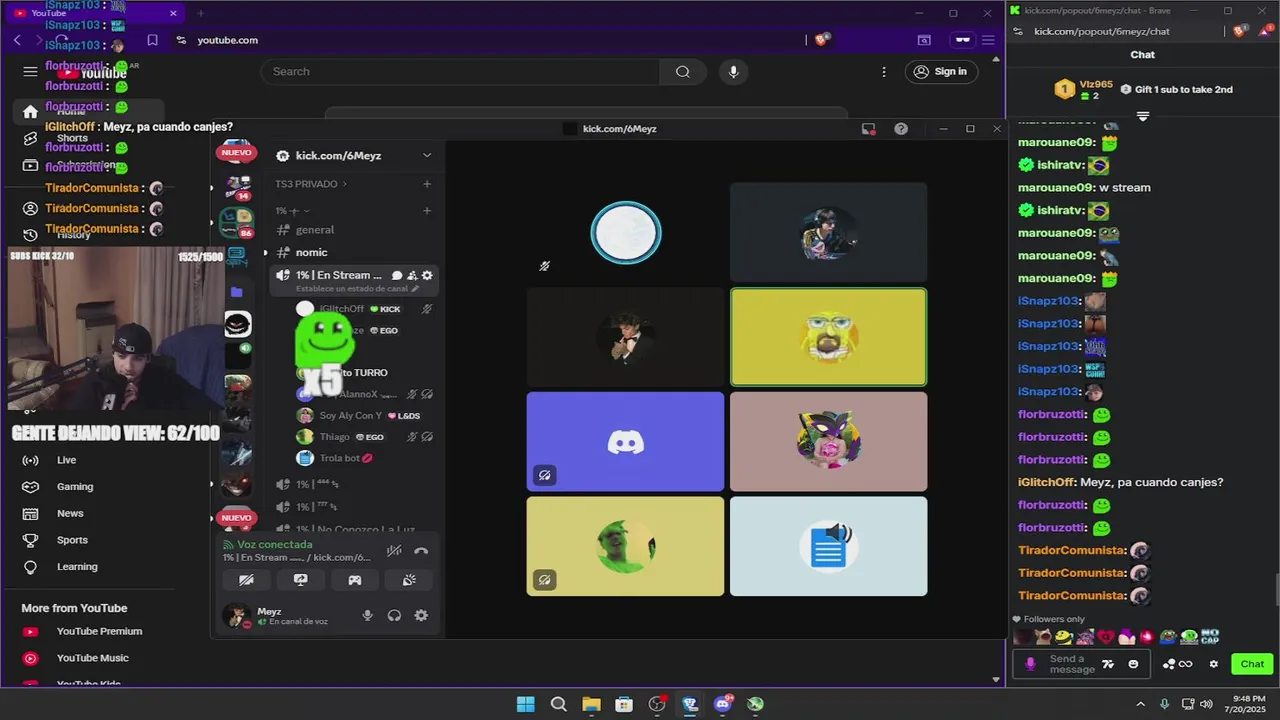Open Discord user settings gear
The width and height of the screenshot is (1280, 720).
(421, 616)
